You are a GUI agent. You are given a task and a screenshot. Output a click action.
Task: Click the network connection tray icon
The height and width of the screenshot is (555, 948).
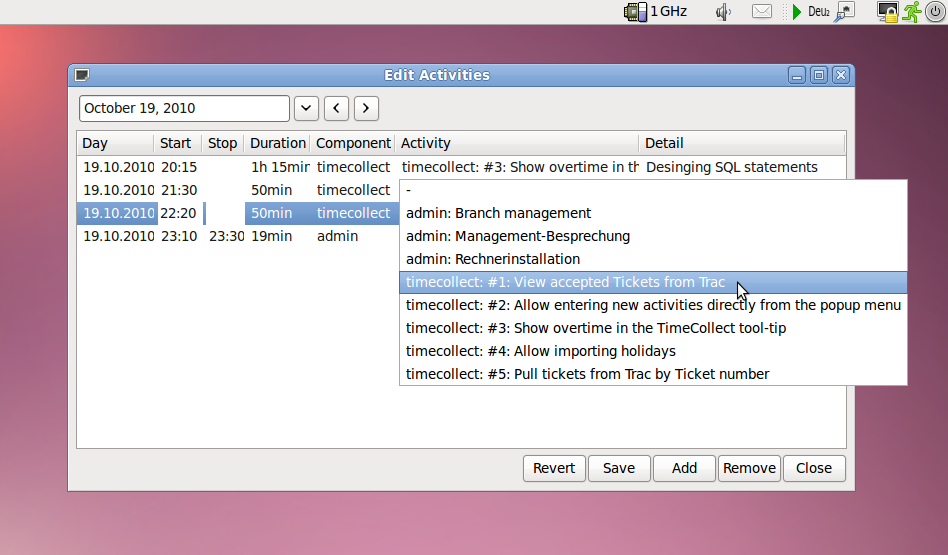tap(845, 12)
